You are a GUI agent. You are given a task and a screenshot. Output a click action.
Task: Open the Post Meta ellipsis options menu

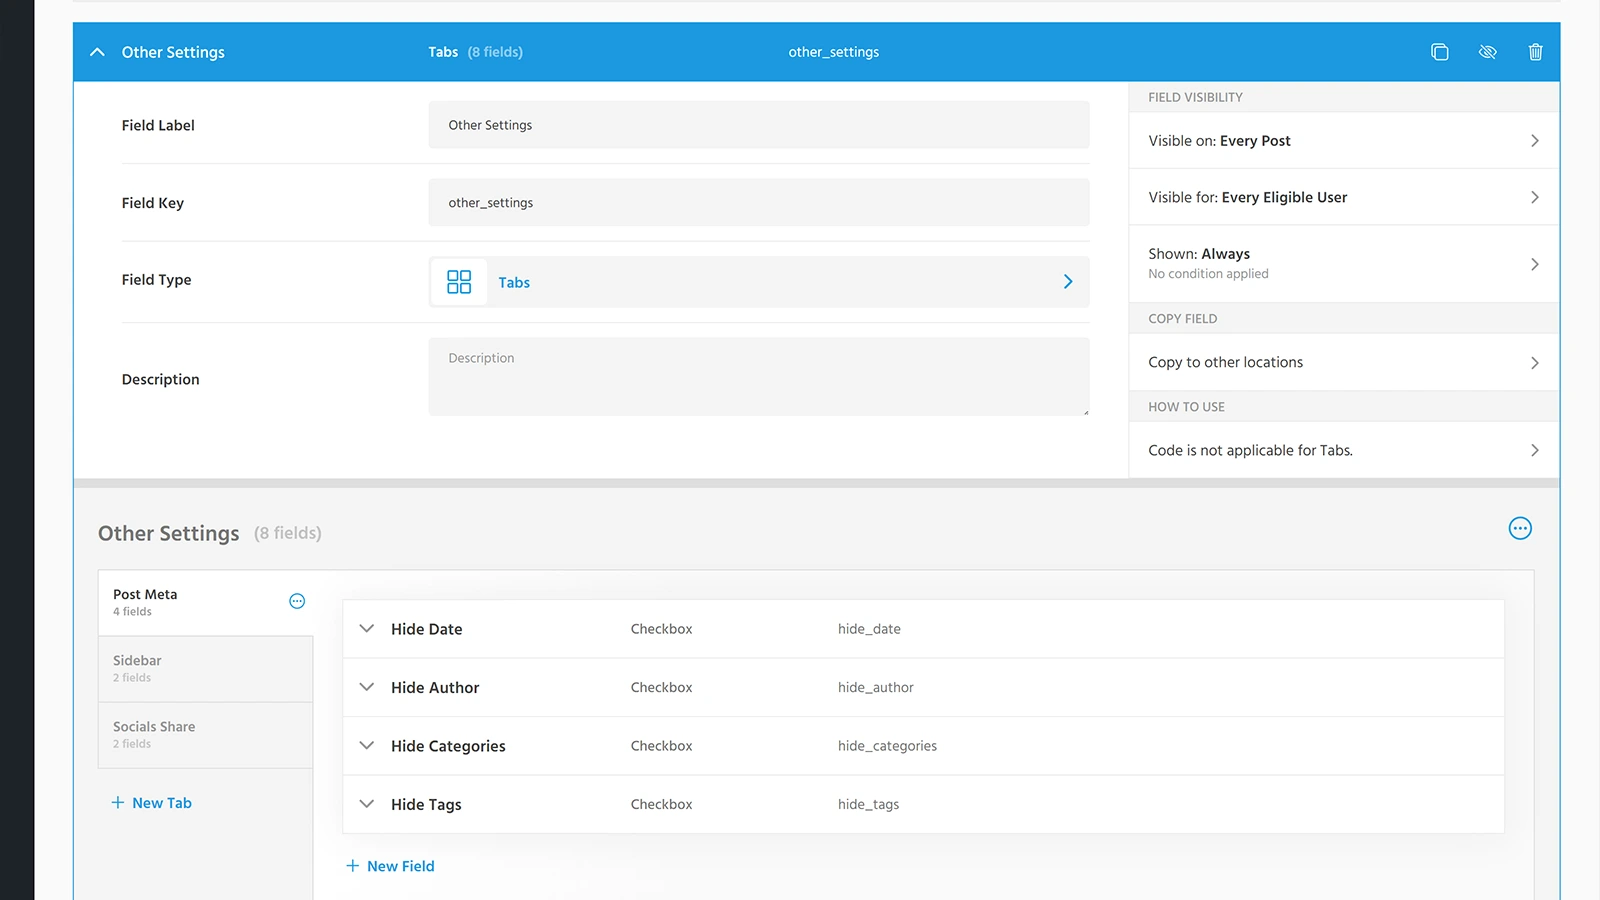point(296,601)
